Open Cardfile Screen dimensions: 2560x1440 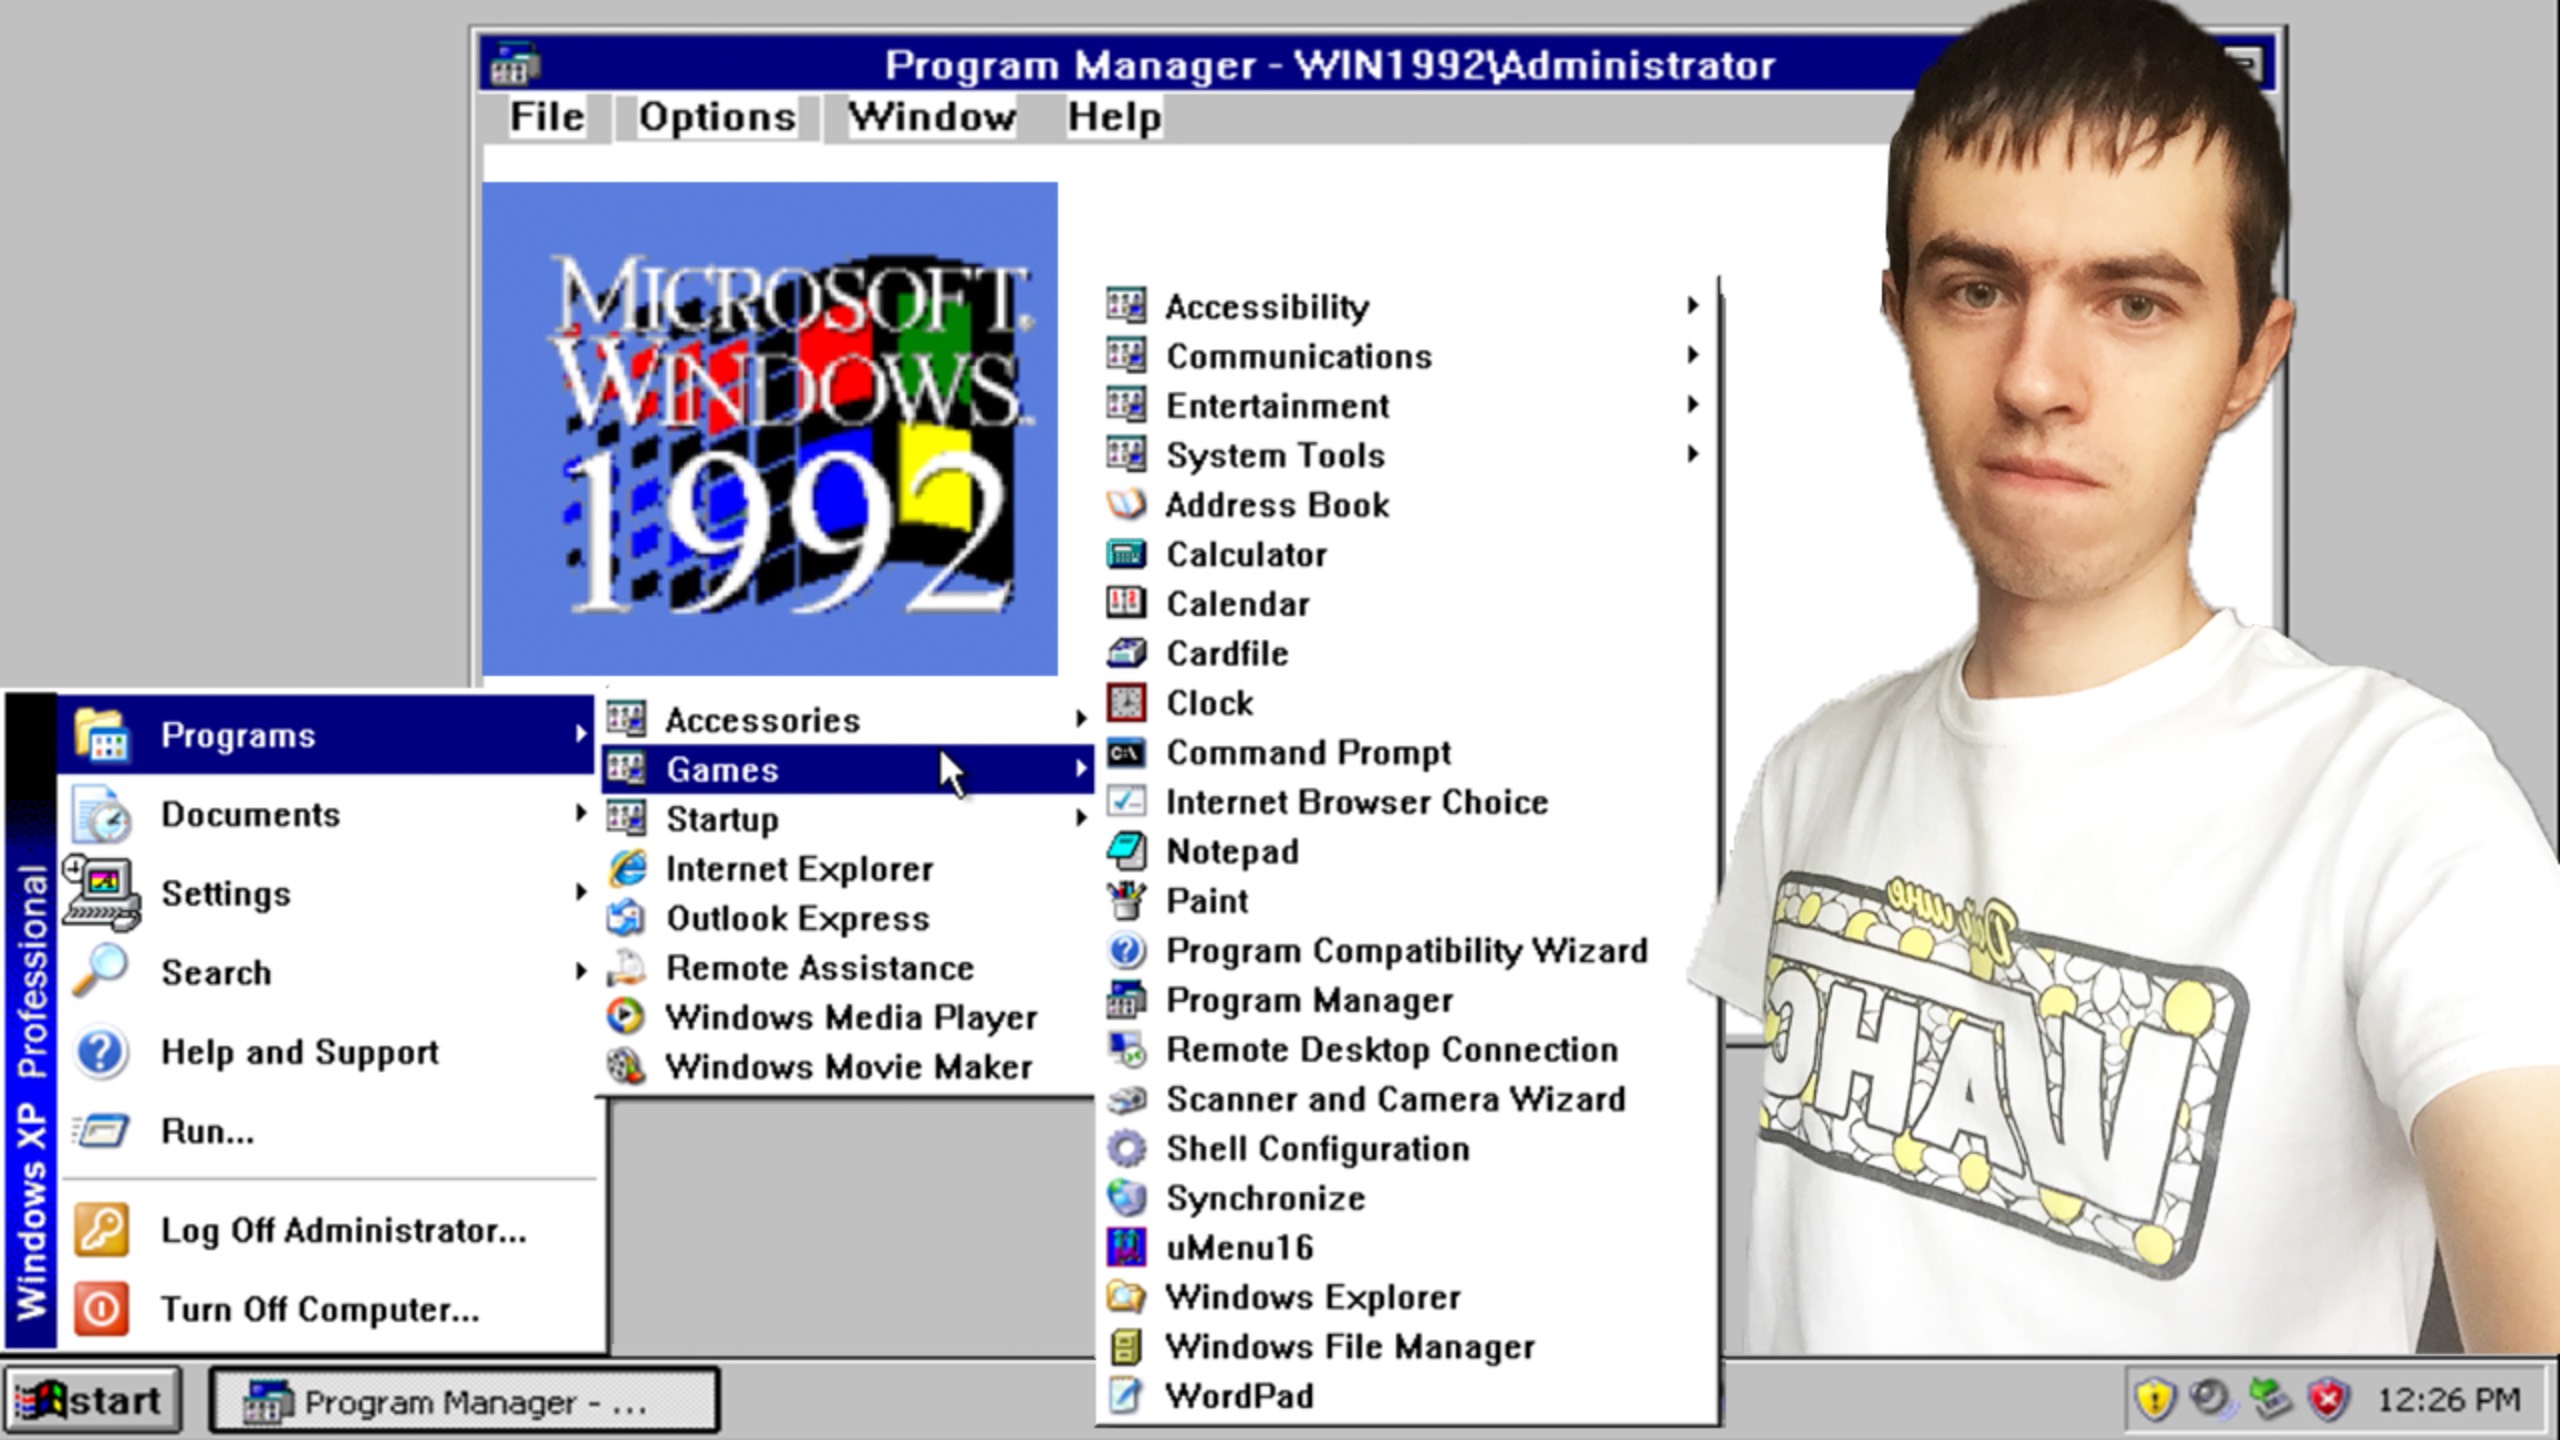pos(1226,653)
